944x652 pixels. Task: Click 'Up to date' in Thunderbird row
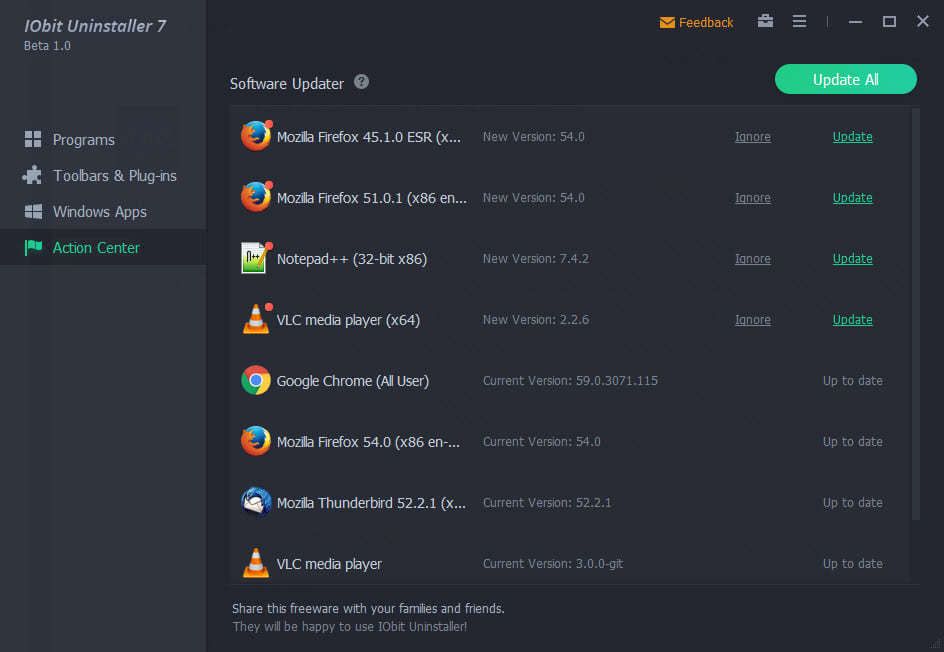852,502
